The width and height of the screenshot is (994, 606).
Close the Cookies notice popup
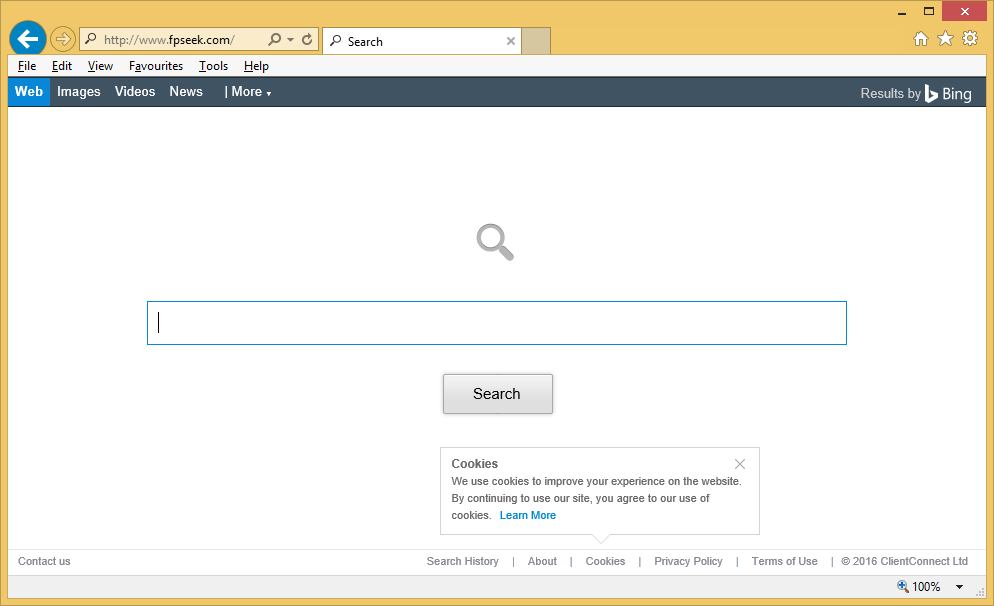pyautogui.click(x=739, y=464)
